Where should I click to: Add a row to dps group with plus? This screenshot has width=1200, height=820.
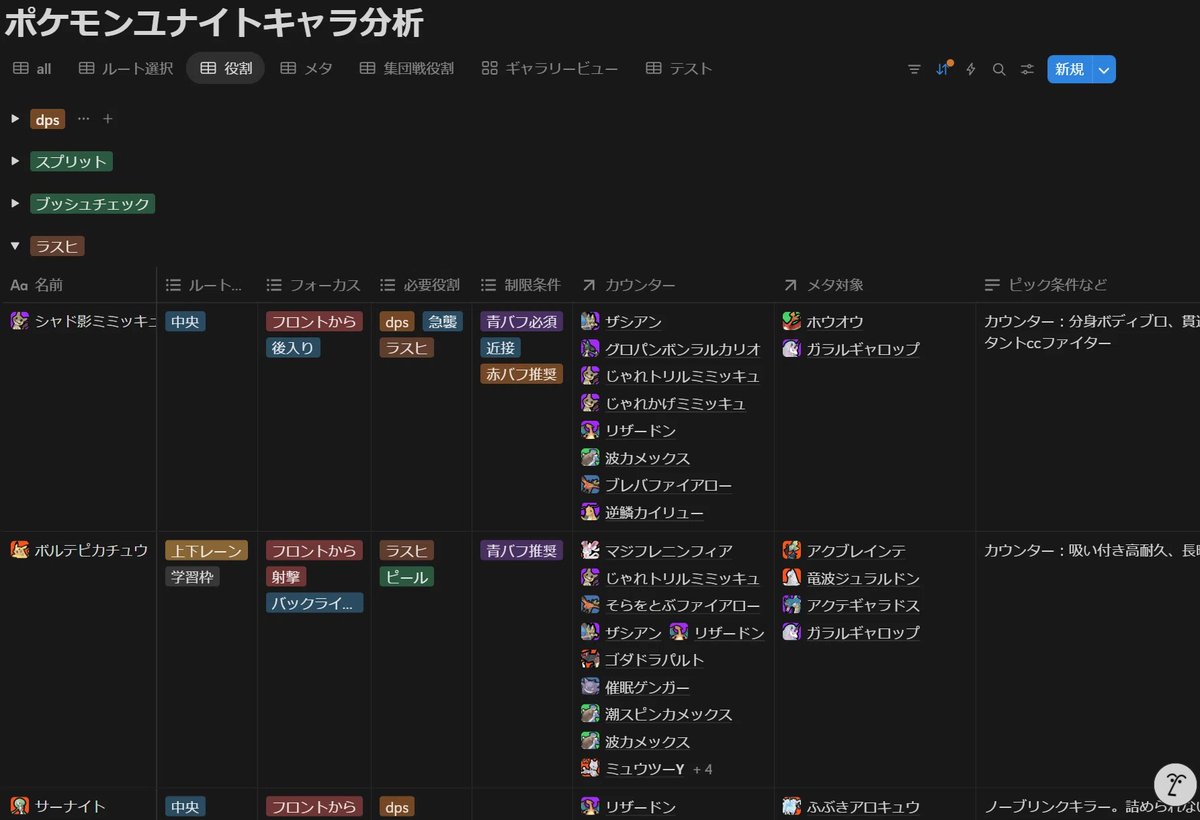[108, 119]
